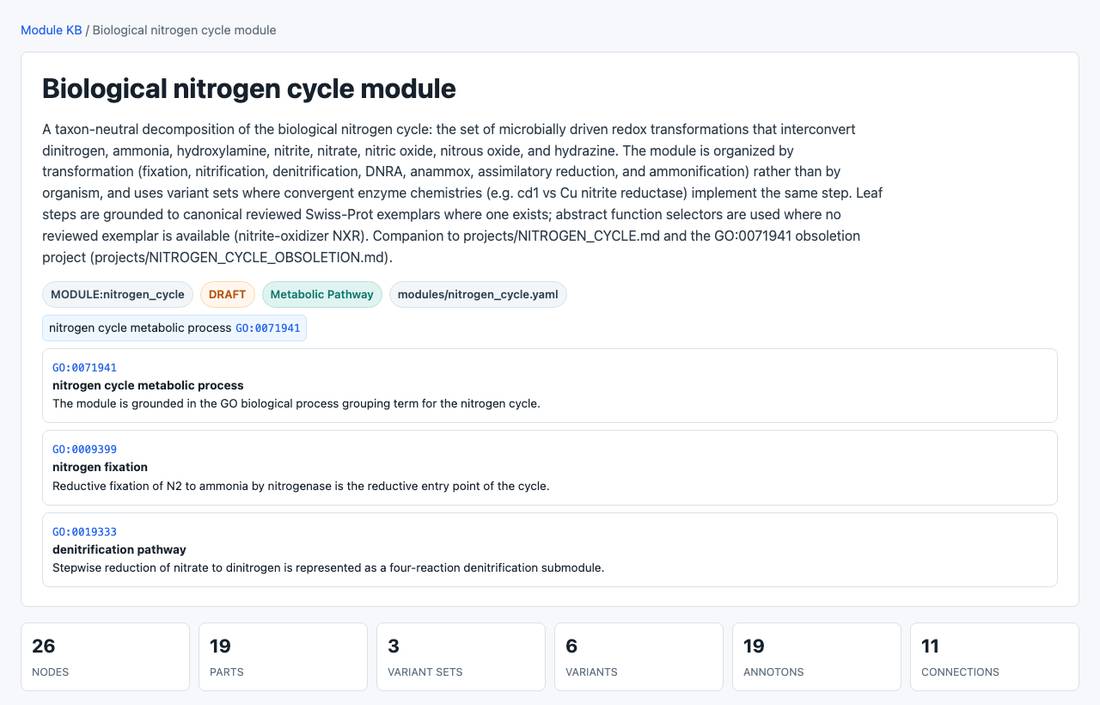This screenshot has width=1100, height=705.
Task: Click the Metabolic Pathway tag
Action: tap(322, 295)
